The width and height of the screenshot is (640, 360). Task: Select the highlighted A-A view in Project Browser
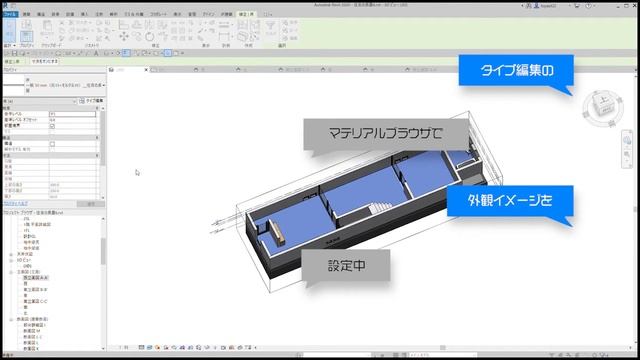(36, 278)
